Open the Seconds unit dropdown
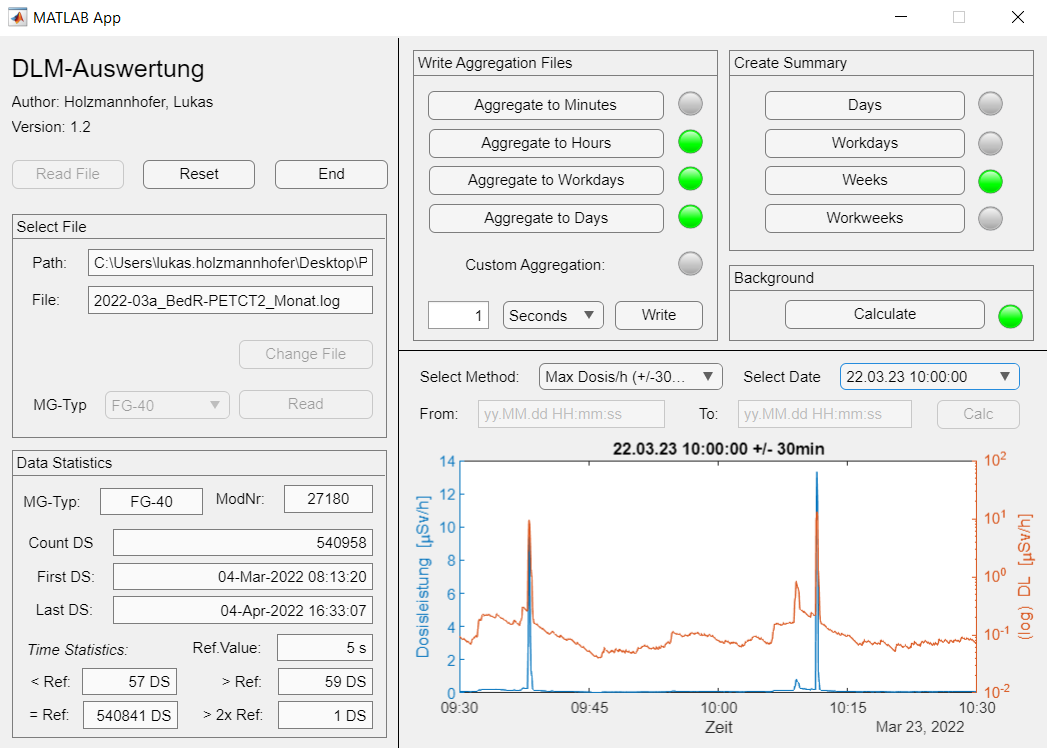Viewport: 1047px width, 748px height. [x=553, y=315]
